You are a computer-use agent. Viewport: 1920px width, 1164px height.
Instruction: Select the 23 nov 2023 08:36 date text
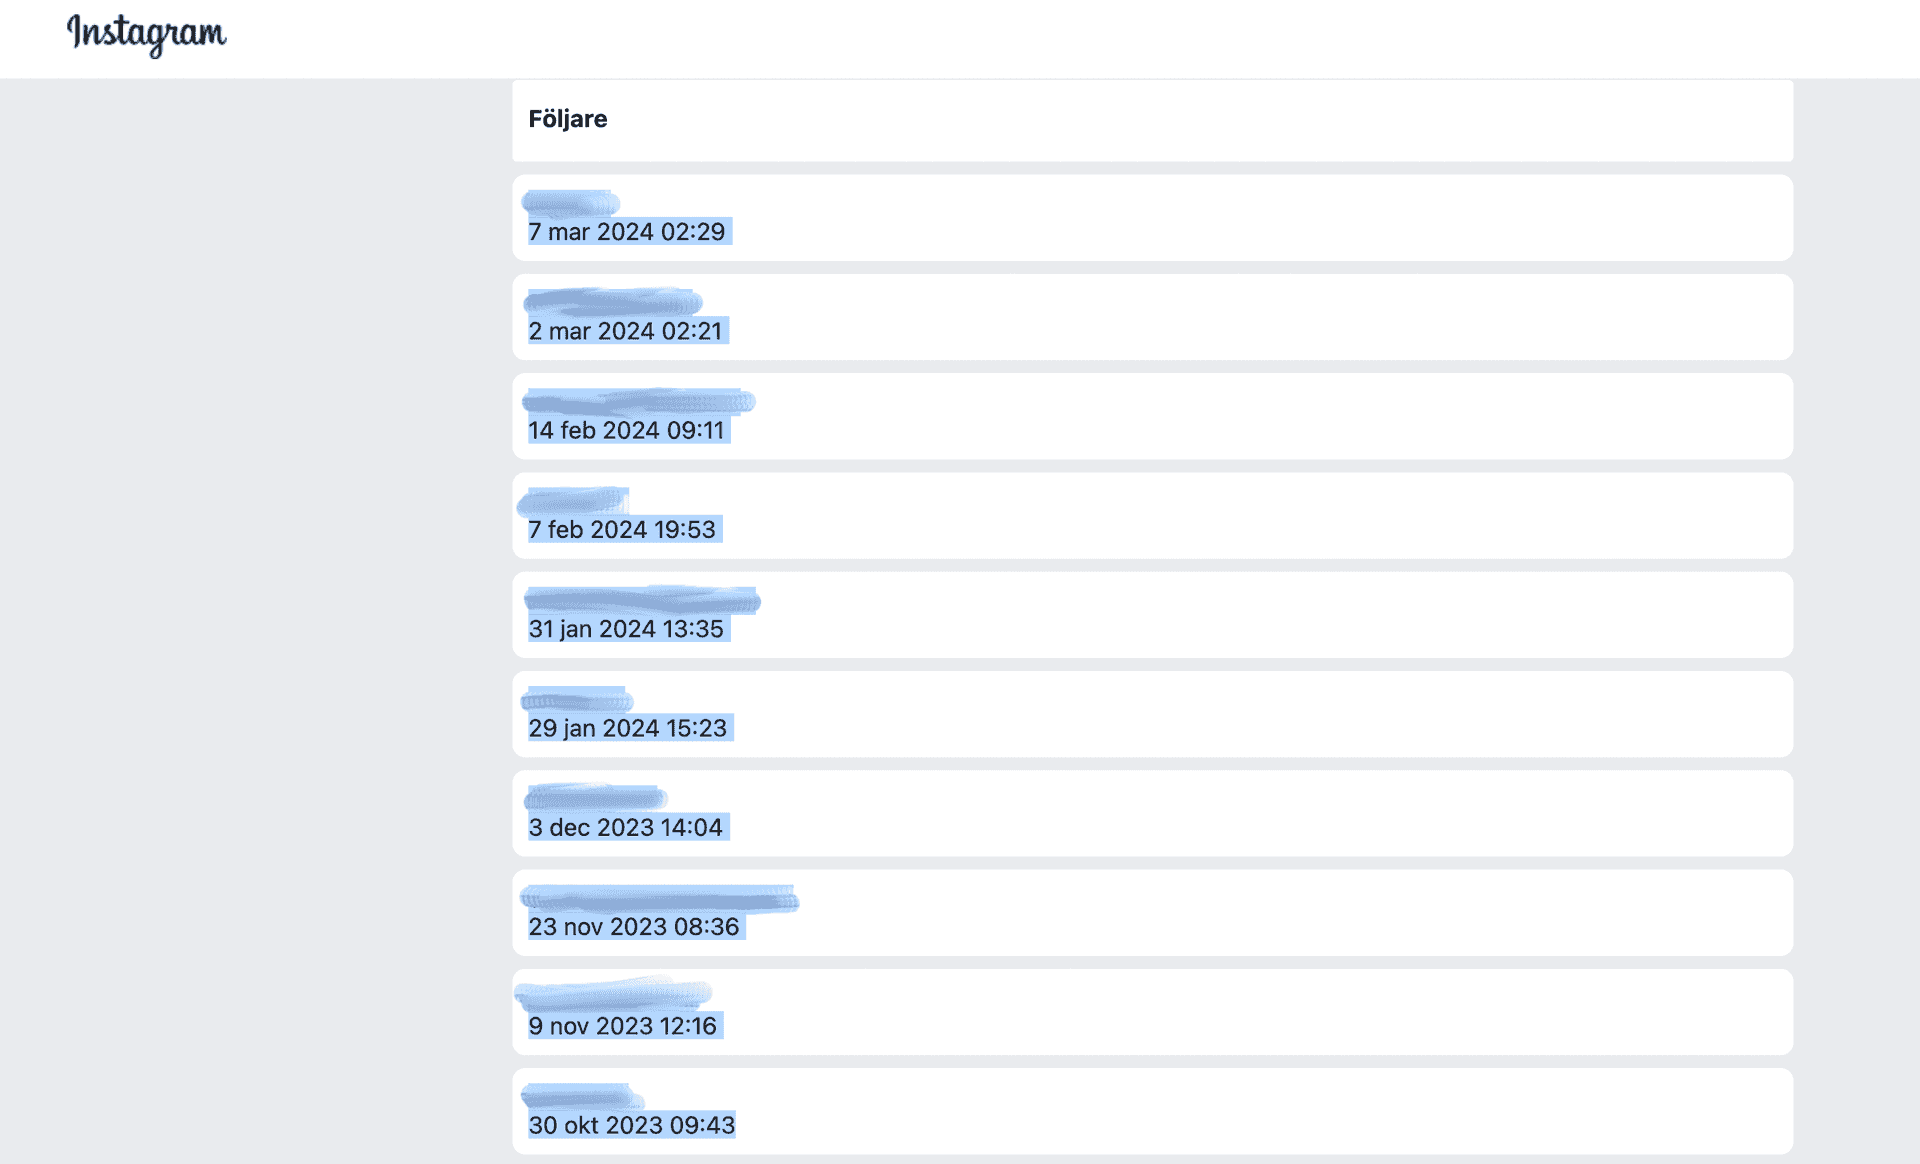pyautogui.click(x=634, y=927)
